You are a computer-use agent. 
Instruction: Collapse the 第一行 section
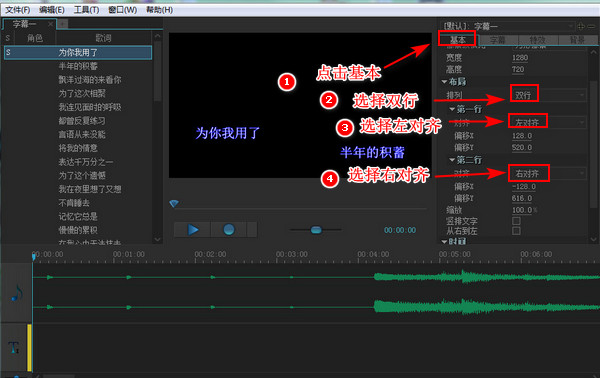pos(452,109)
